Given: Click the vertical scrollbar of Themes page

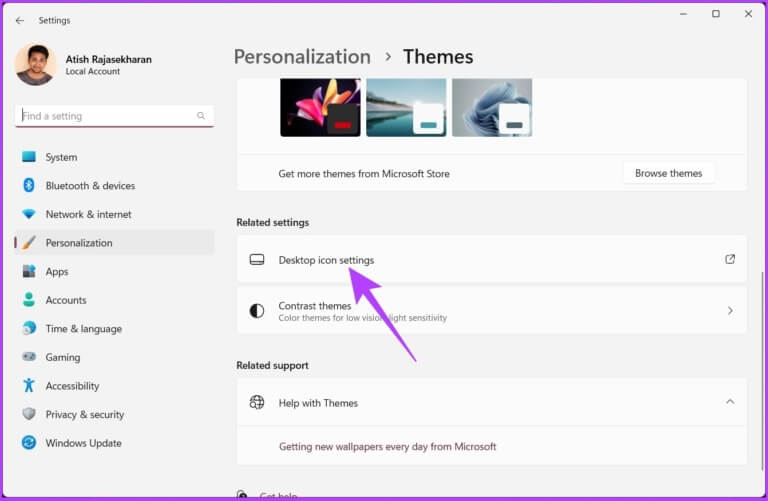Looking at the screenshot, I should click(763, 370).
